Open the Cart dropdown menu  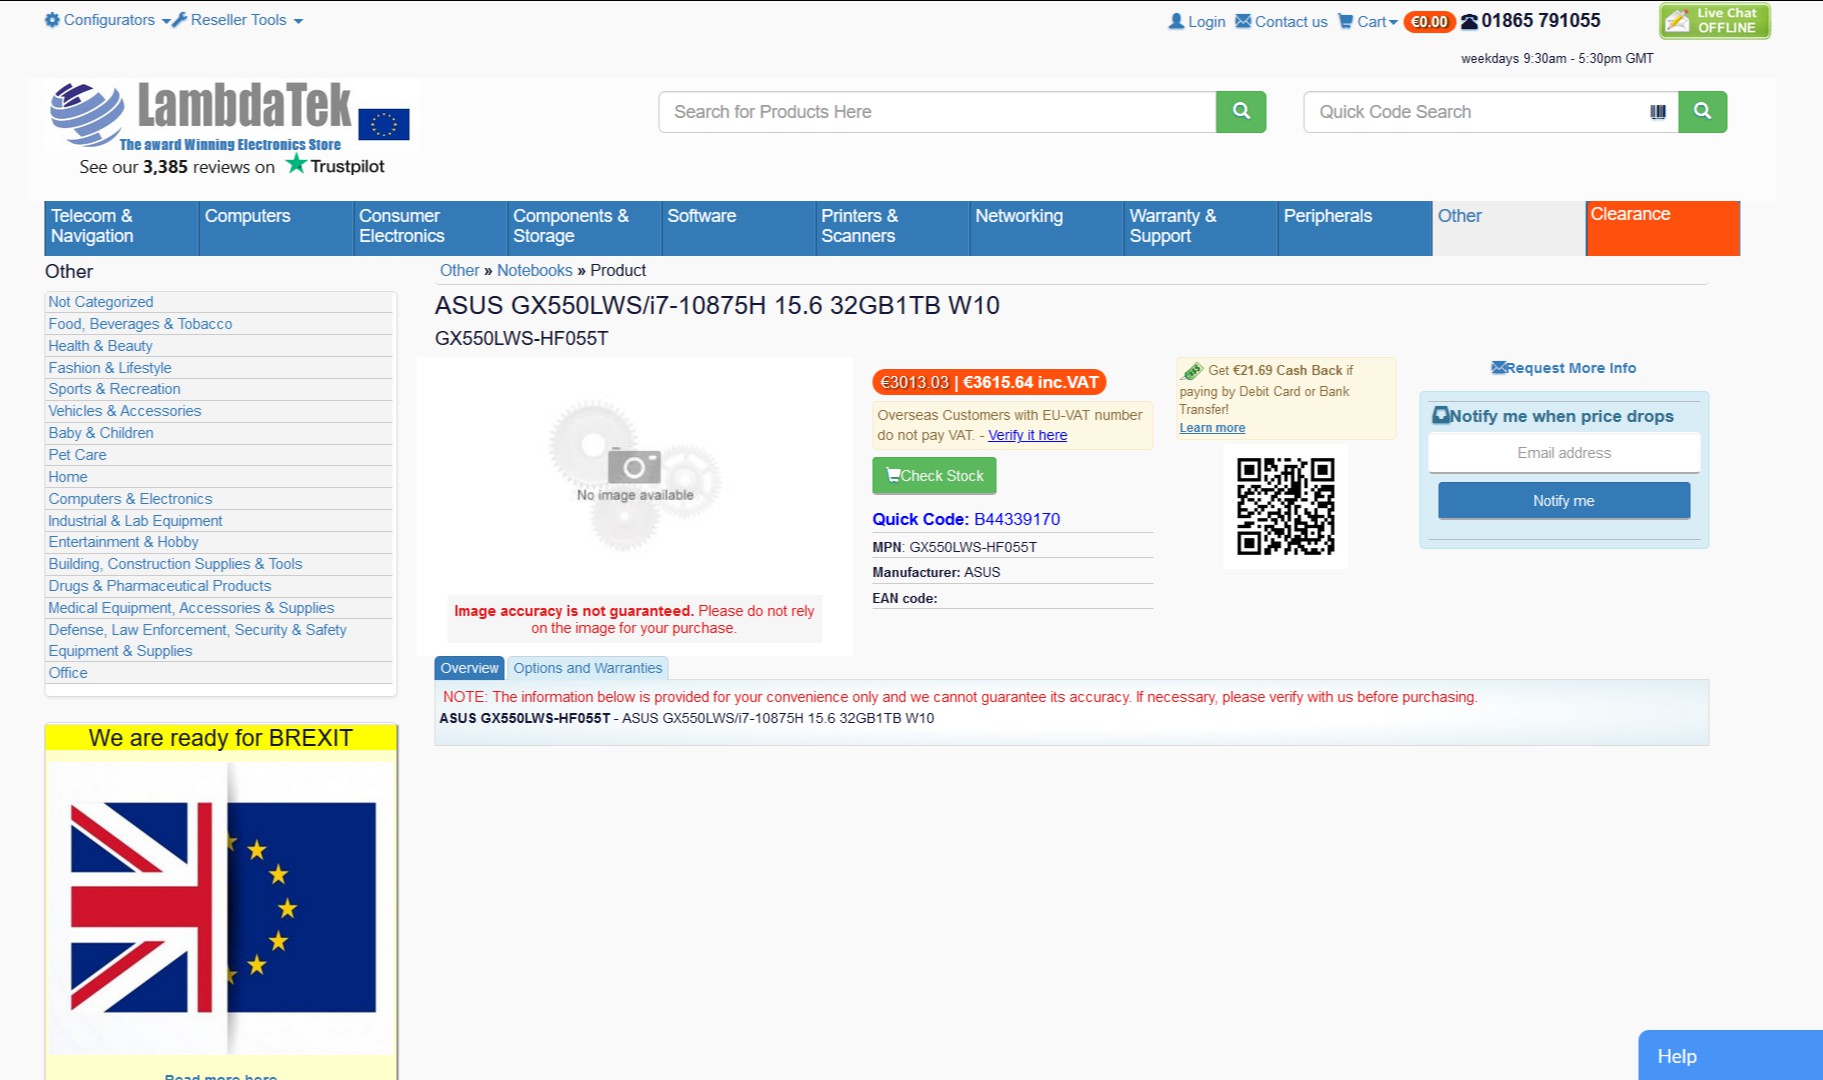pyautogui.click(x=1368, y=21)
